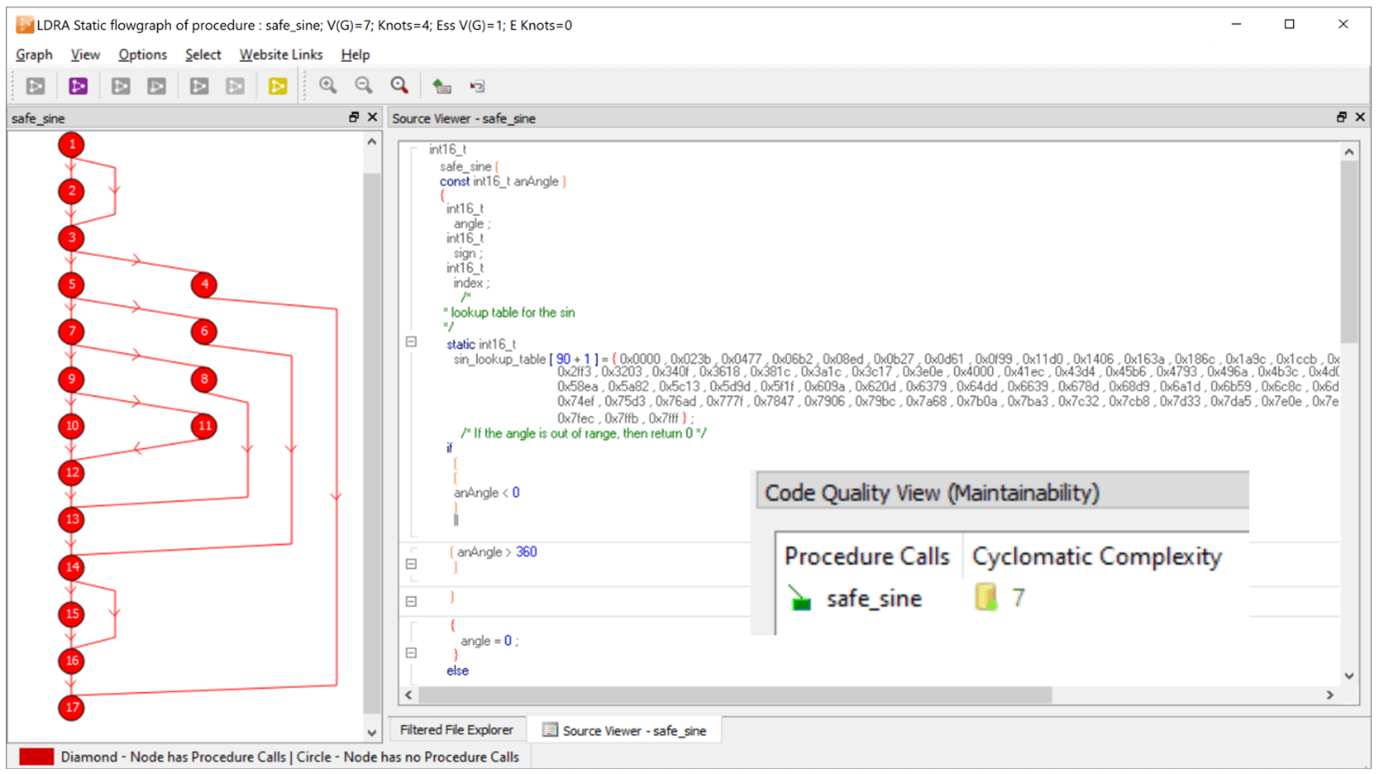Click the rightmost toolbar icon with blue arrow
The height and width of the screenshot is (774, 1379).
tap(477, 86)
